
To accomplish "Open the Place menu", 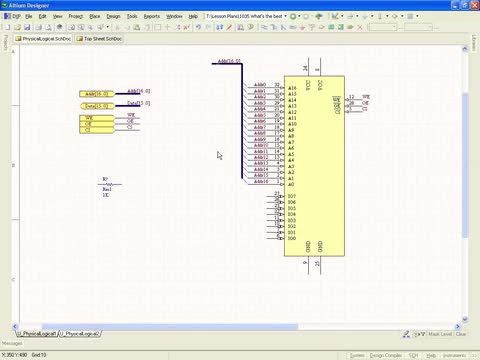I will 95,16.
